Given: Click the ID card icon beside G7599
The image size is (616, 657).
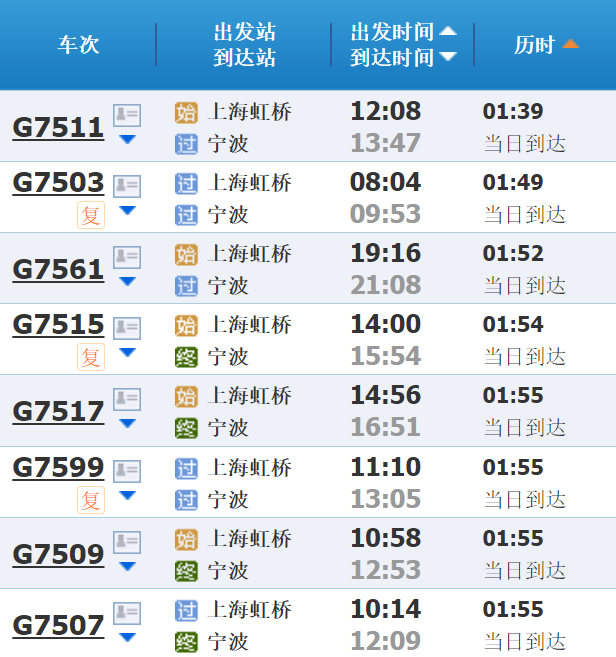Looking at the screenshot, I should (x=127, y=471).
